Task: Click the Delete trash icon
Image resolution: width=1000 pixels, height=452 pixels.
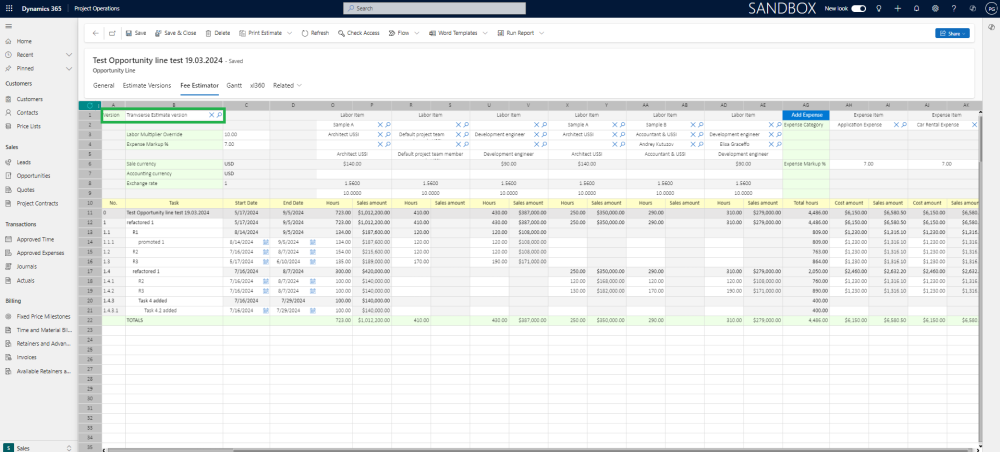Action: click(x=209, y=33)
